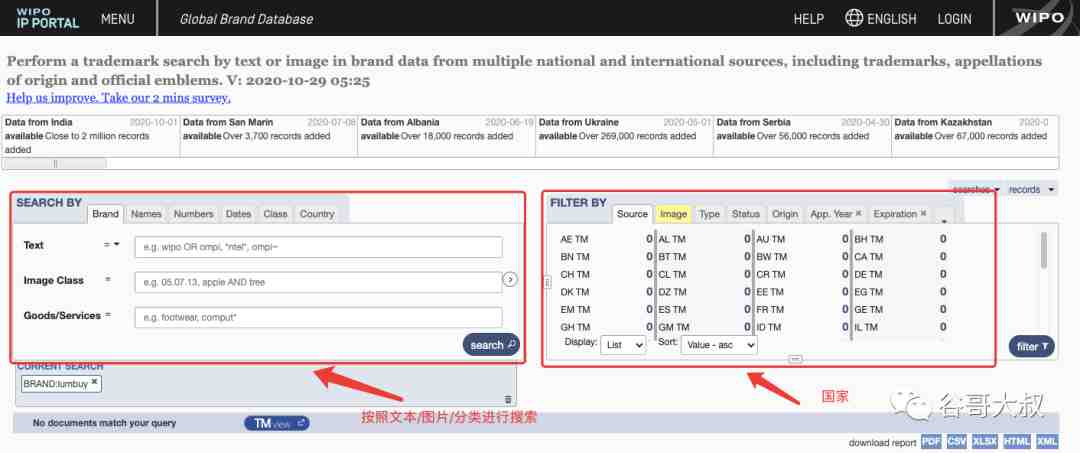The width and height of the screenshot is (1080, 453).
Task: Apply the filter button
Action: [x=1031, y=346]
